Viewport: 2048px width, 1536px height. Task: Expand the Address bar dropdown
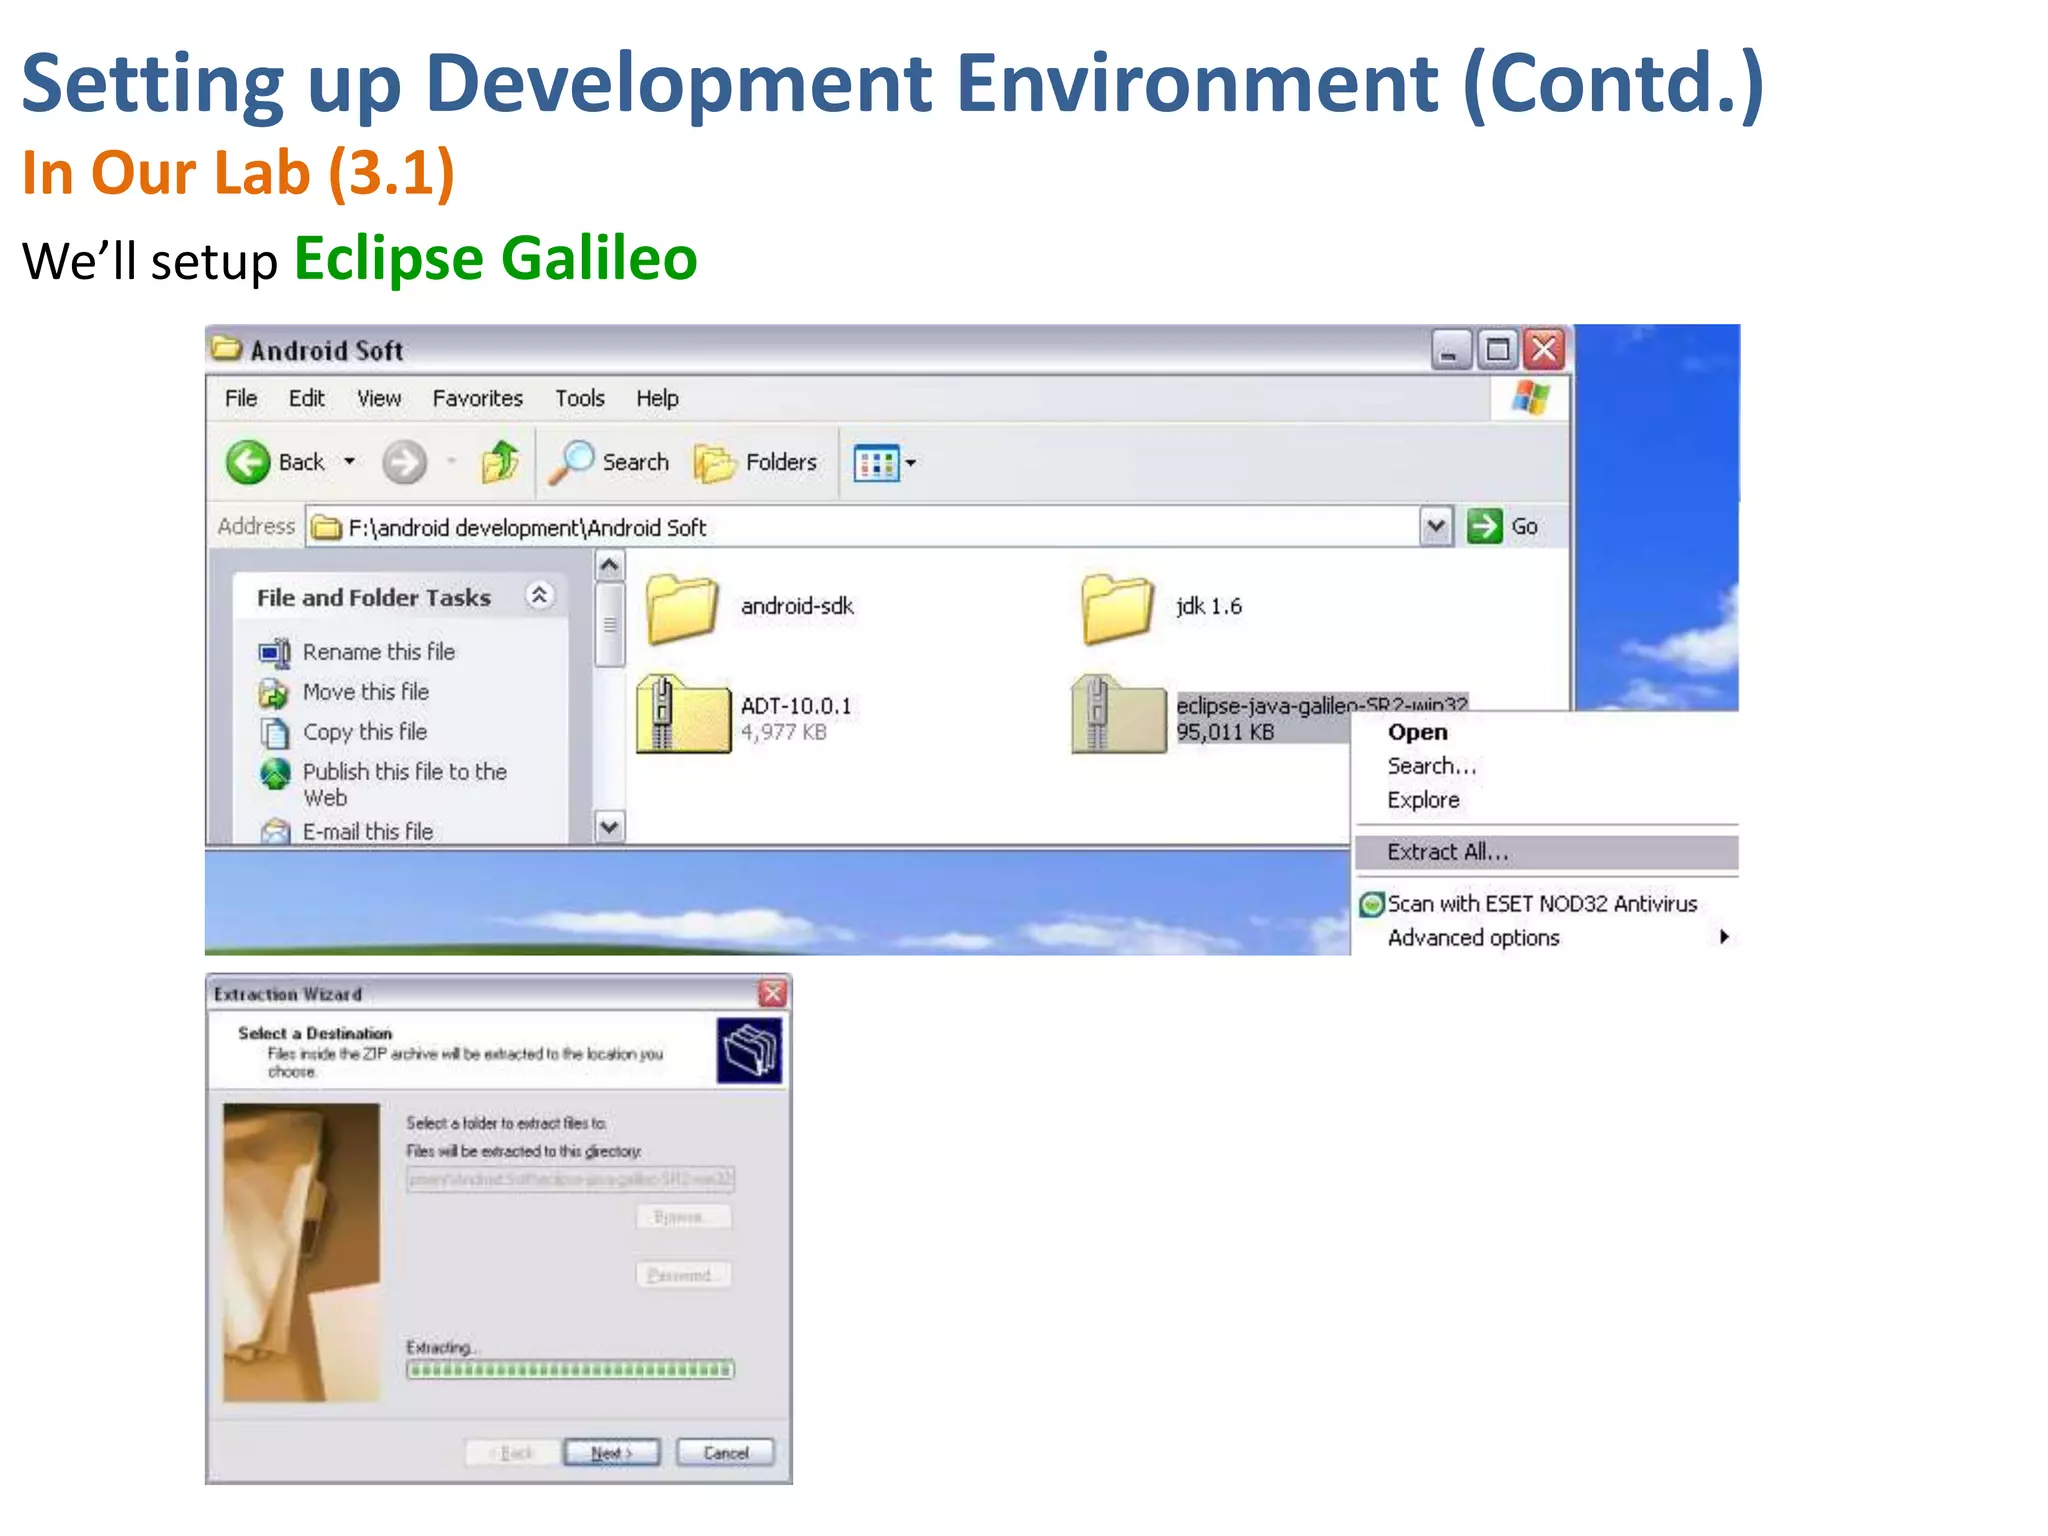click(1436, 526)
